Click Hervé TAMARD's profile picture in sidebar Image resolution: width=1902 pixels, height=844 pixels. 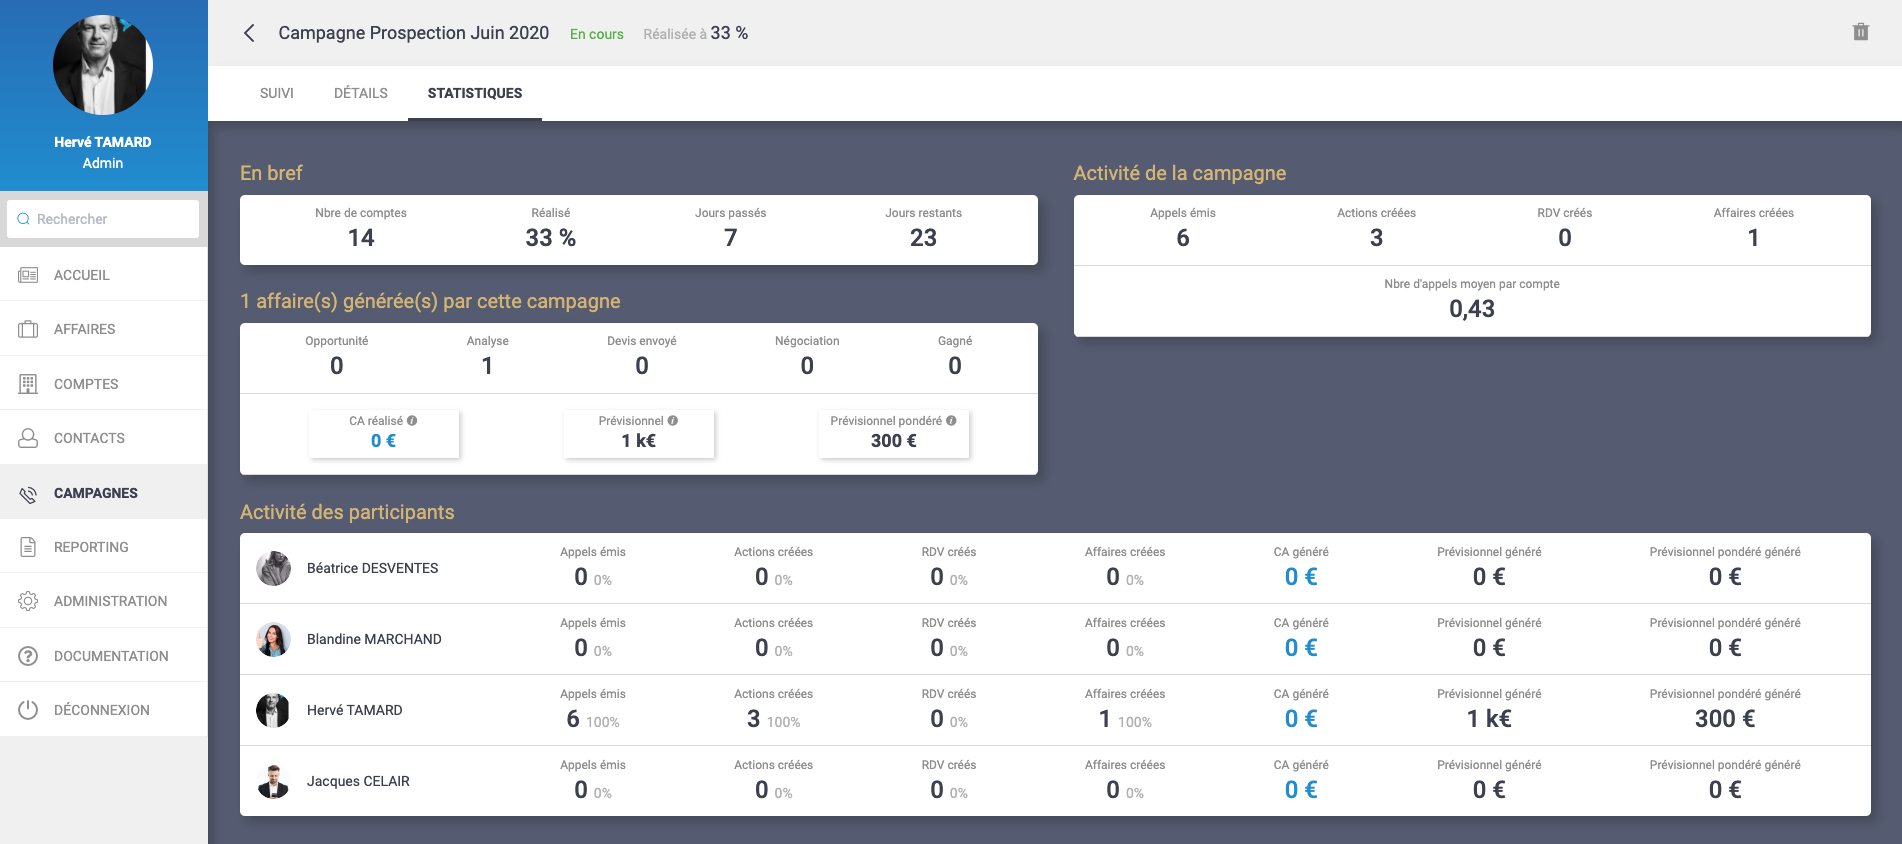[x=102, y=65]
